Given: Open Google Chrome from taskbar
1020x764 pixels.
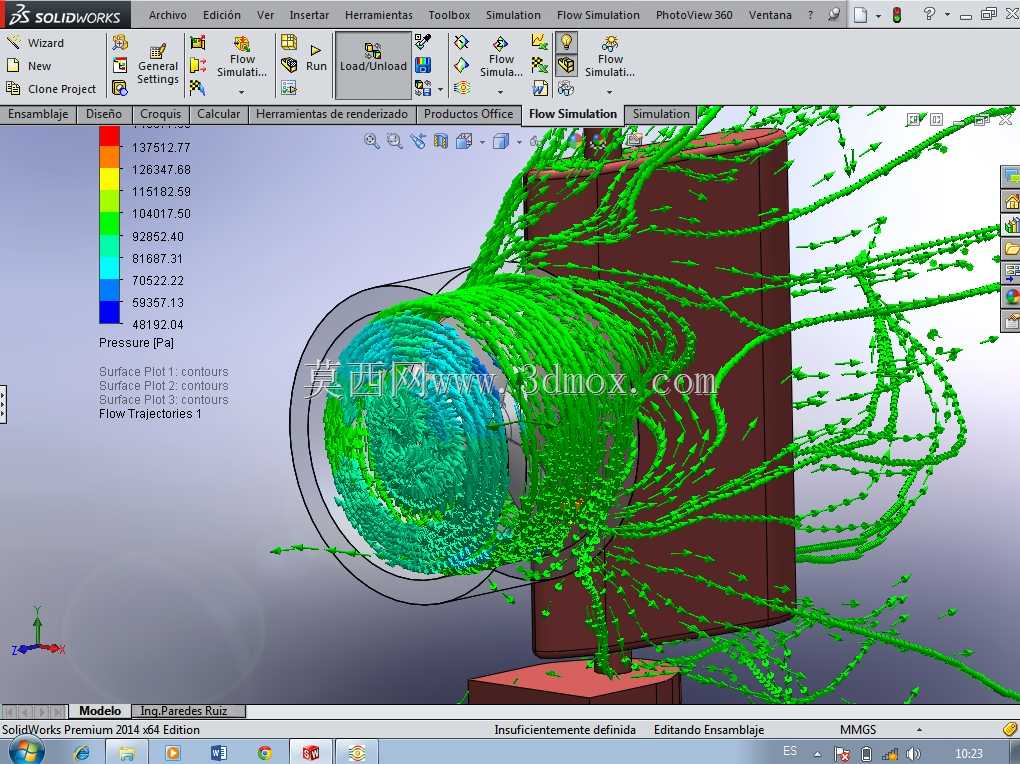Looking at the screenshot, I should (265, 753).
